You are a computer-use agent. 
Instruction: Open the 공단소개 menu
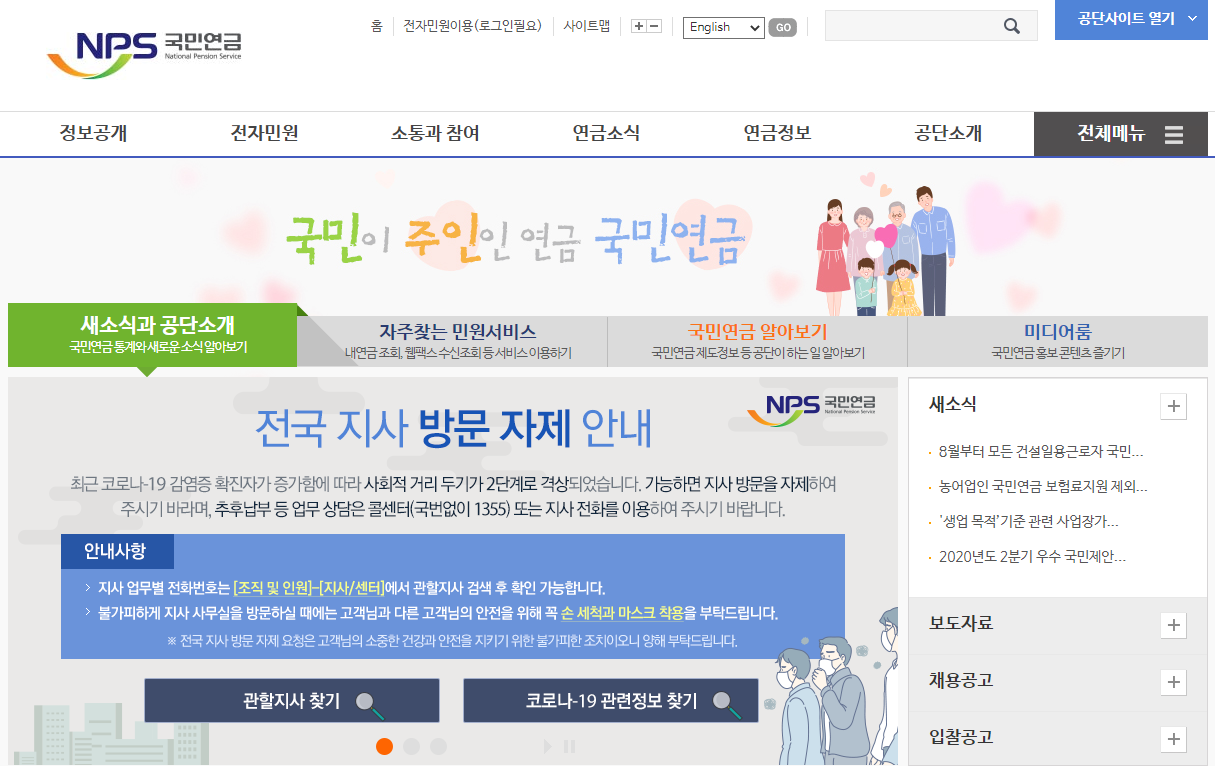point(949,134)
